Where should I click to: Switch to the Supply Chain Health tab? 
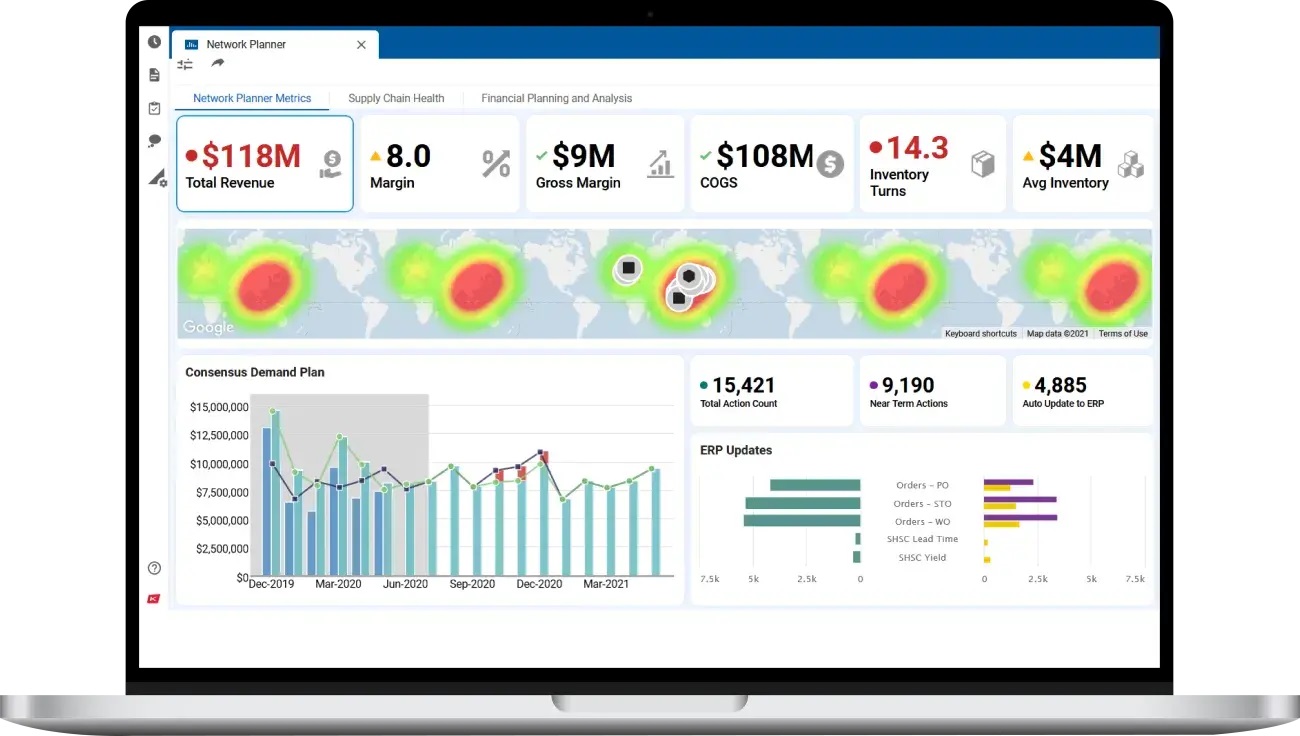pyautogui.click(x=396, y=98)
